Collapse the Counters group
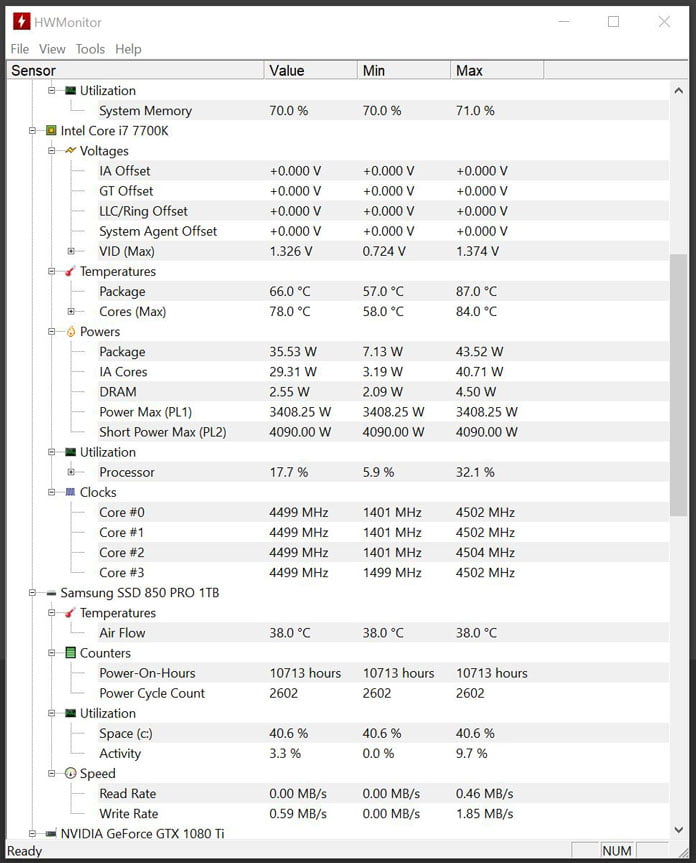This screenshot has width=696, height=863. pos(52,653)
